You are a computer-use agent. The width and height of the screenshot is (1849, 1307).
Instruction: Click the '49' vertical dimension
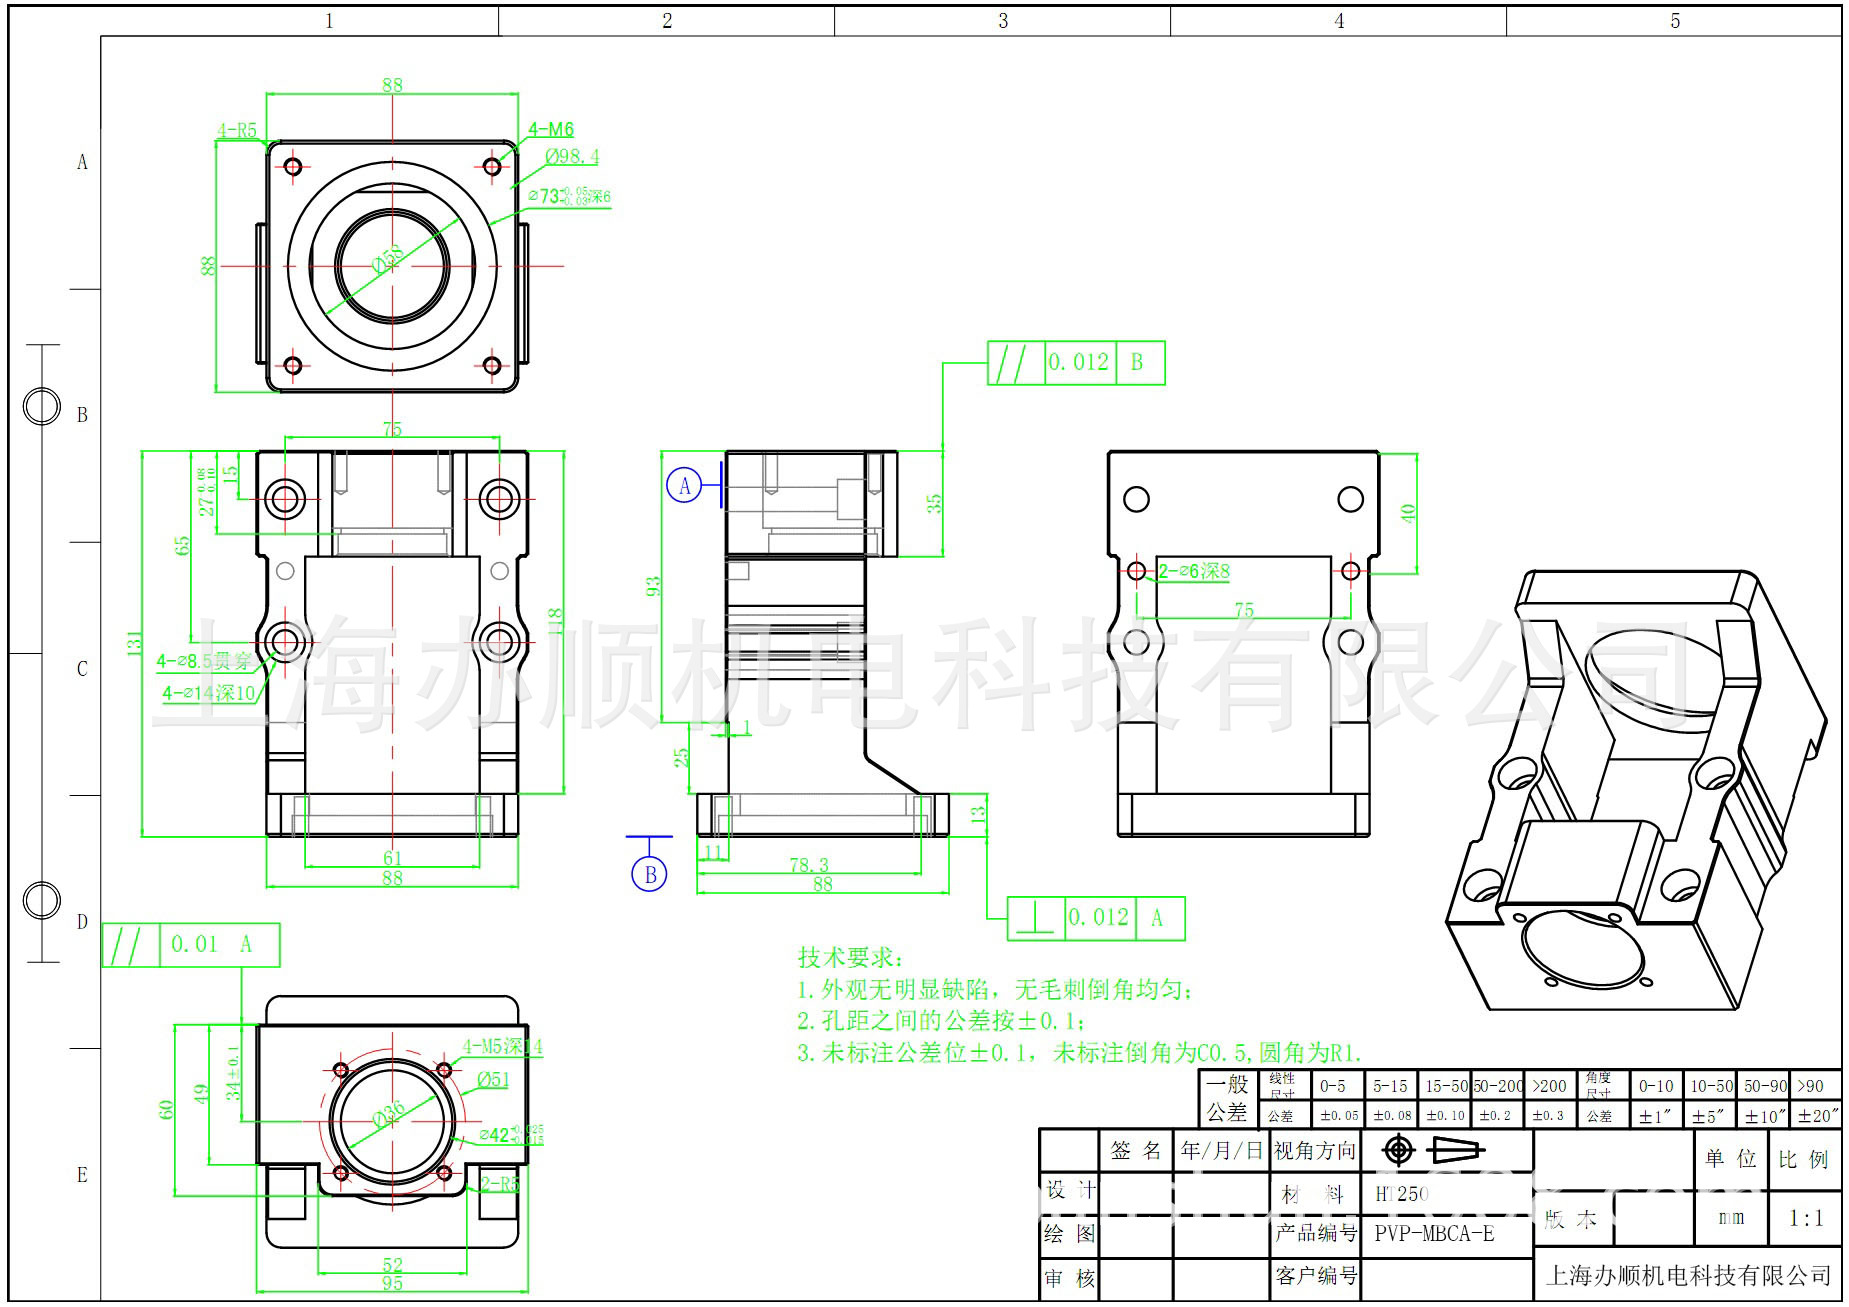[x=200, y=1094]
